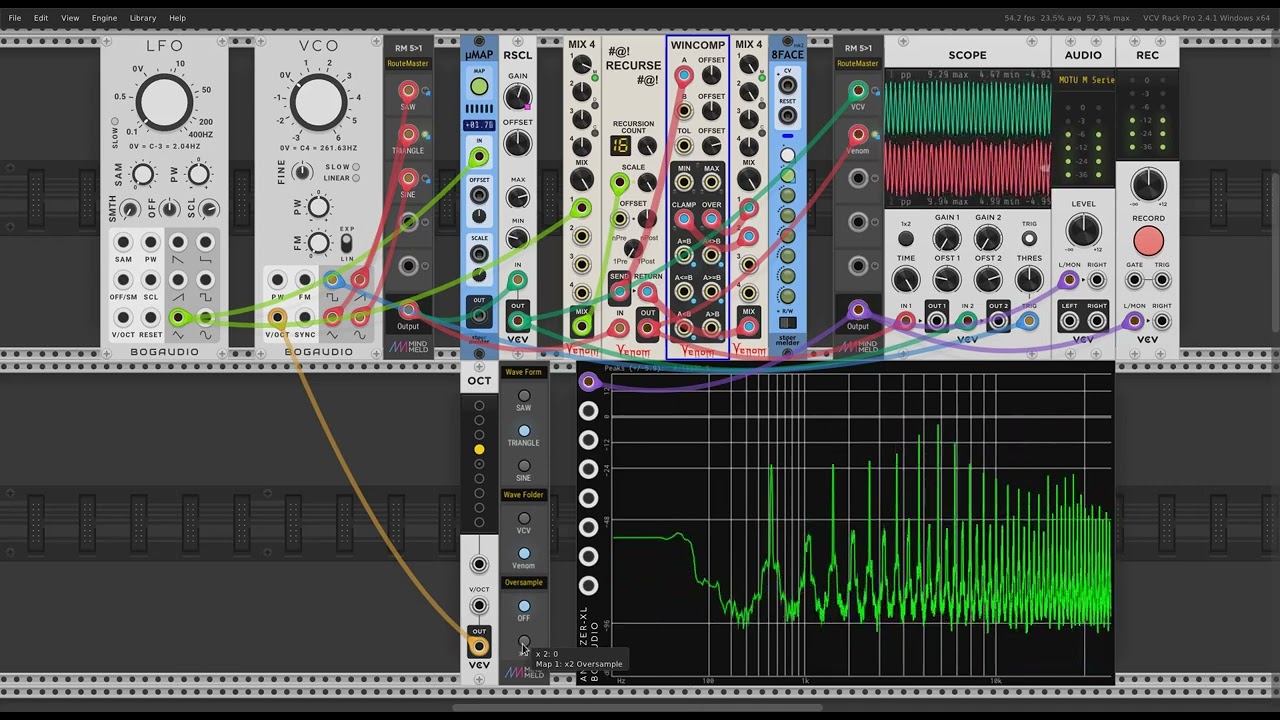Click the red RECORD button

coord(1148,241)
